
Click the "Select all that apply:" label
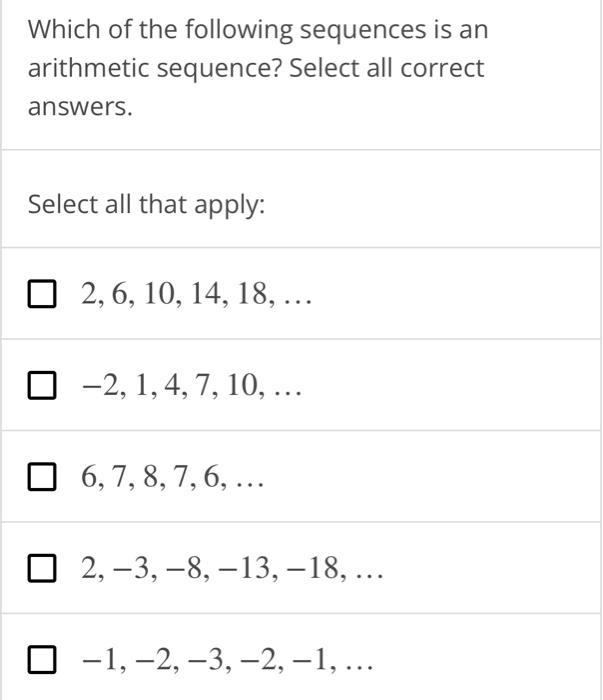click(x=146, y=205)
